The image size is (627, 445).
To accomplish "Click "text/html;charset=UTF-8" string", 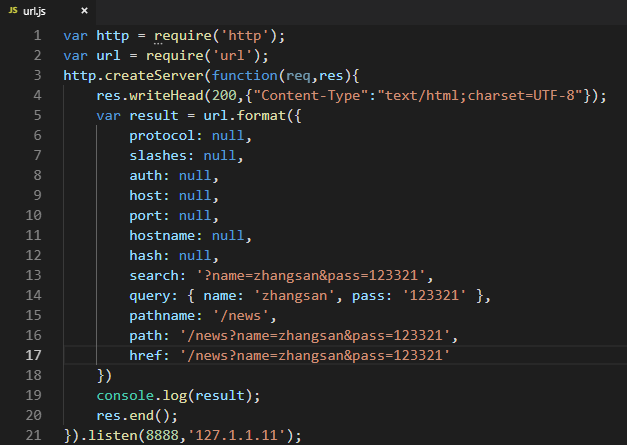I will [480, 96].
